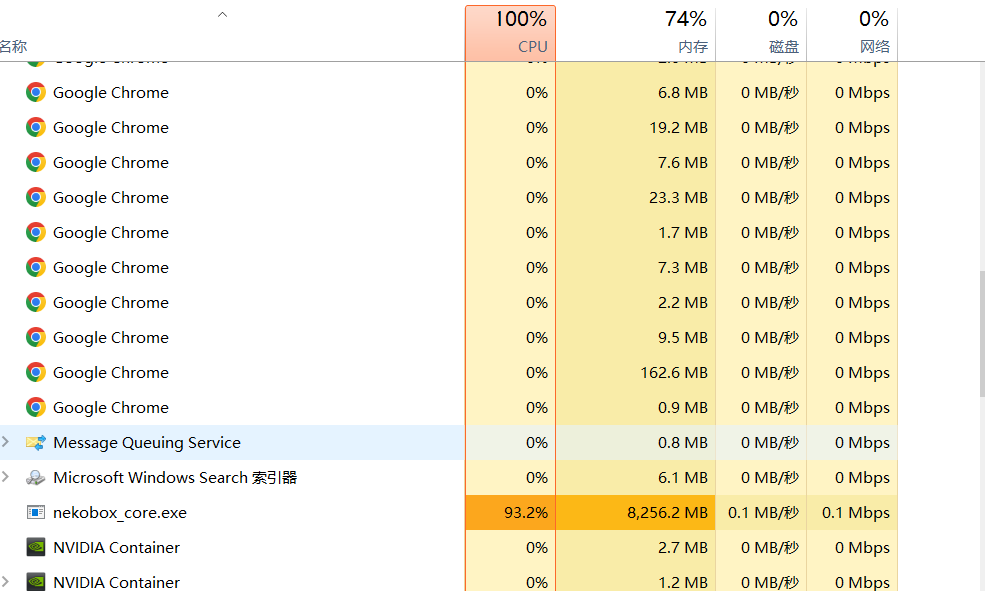The image size is (985, 591).
Task: Expand the Message Queuing Service process group
Action: (6, 442)
